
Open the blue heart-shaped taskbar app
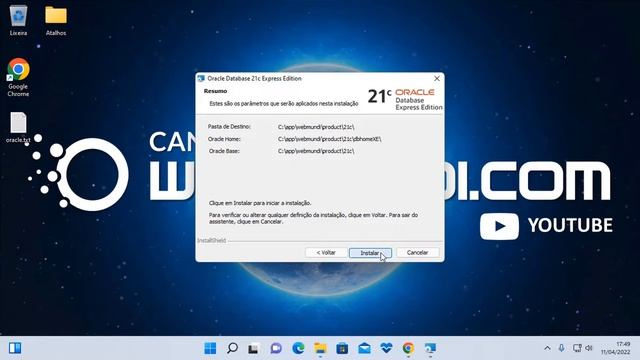[x=386, y=348]
